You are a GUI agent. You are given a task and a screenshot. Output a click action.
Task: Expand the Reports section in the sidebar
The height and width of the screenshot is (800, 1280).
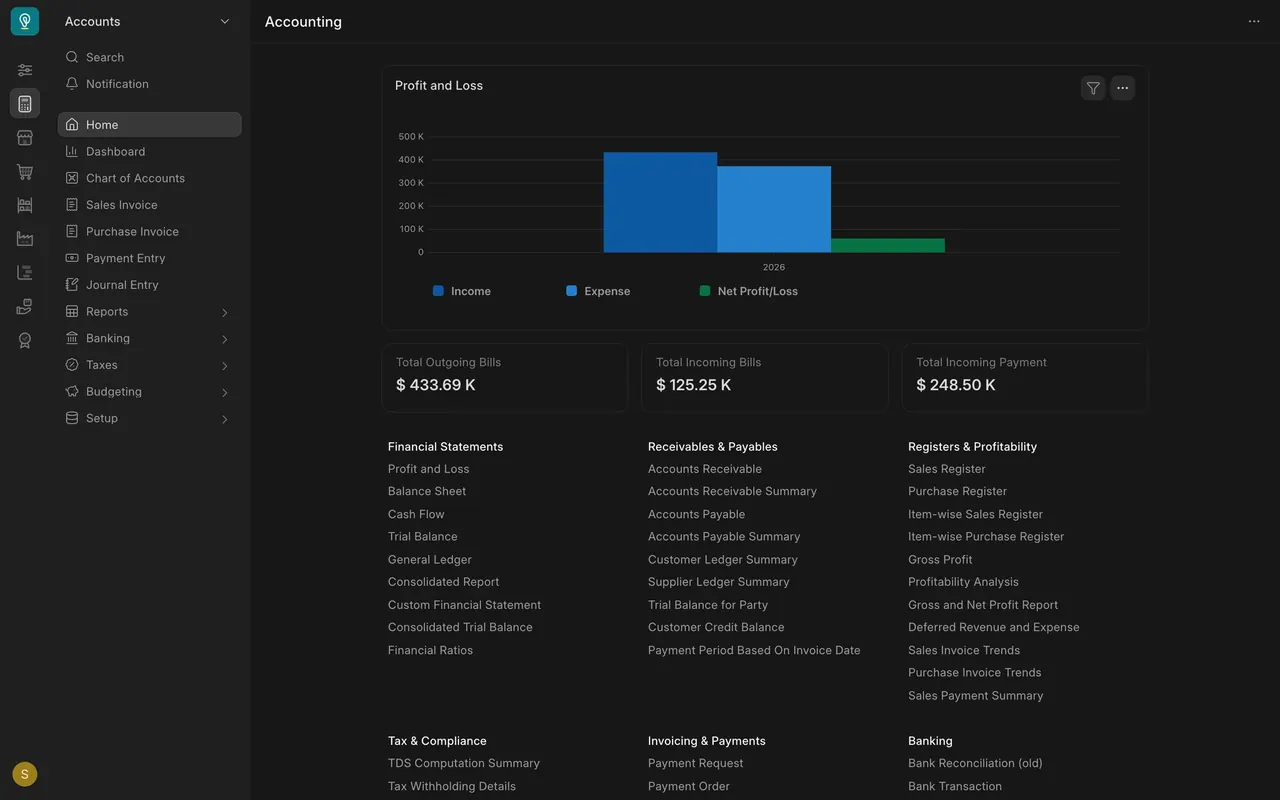coord(150,312)
